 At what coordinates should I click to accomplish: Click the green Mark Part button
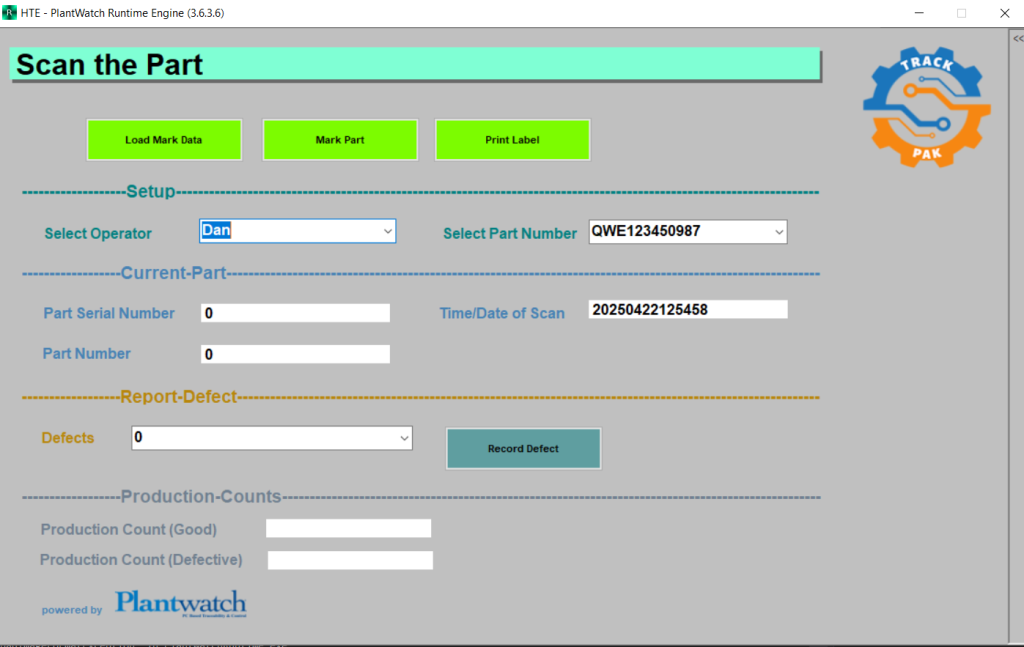(x=340, y=140)
